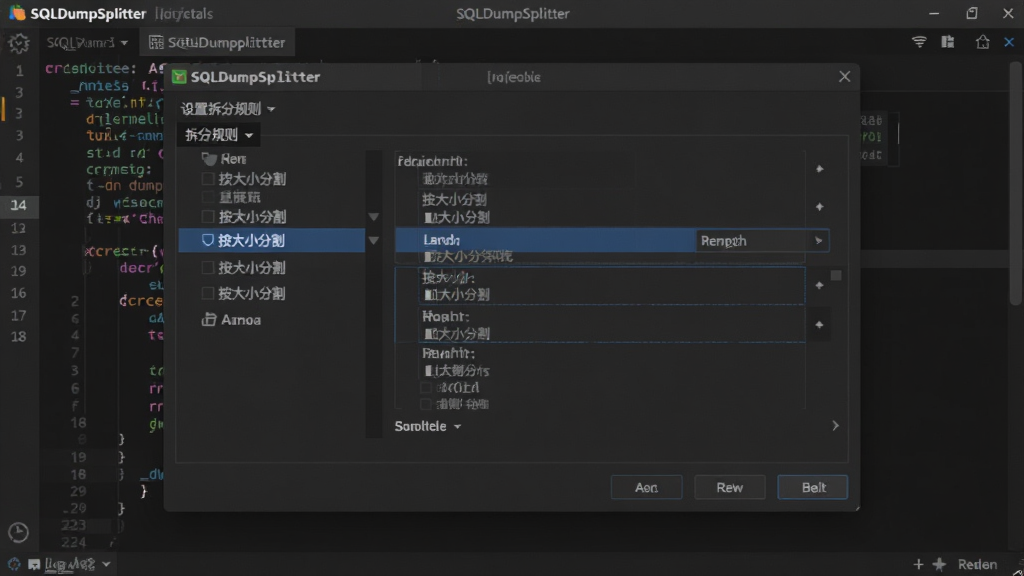Select the Rem folder icon in tree
The height and width of the screenshot is (576, 1024).
[209, 159]
